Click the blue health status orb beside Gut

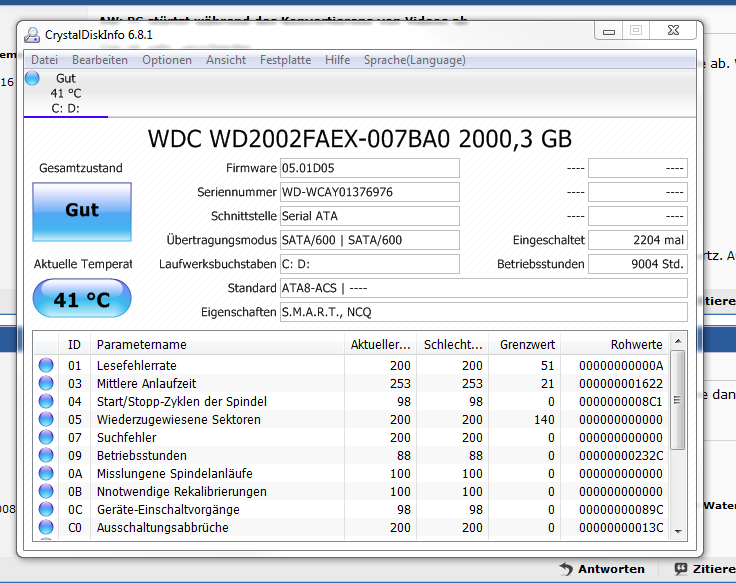(32, 78)
